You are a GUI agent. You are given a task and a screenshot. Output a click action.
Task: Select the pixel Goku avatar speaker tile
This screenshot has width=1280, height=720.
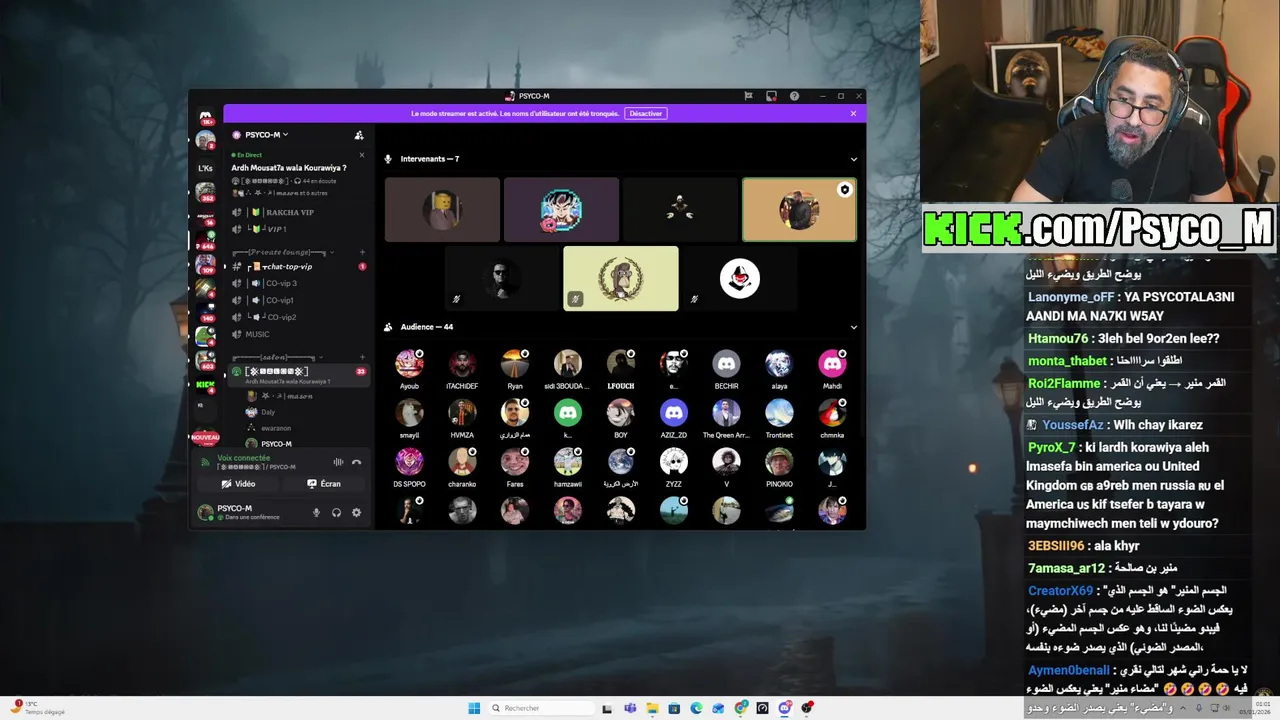561,210
